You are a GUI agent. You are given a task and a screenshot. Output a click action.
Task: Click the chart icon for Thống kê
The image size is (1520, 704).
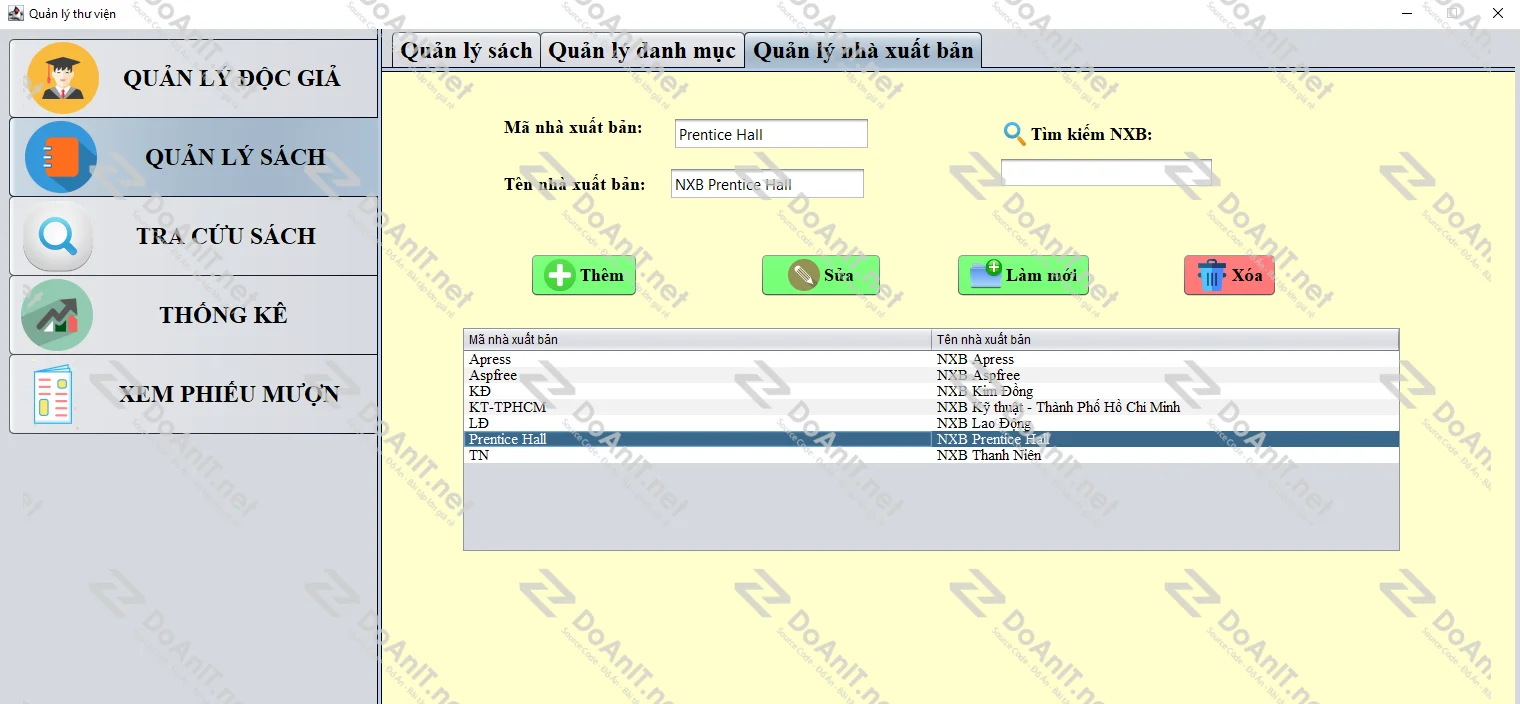(57, 315)
